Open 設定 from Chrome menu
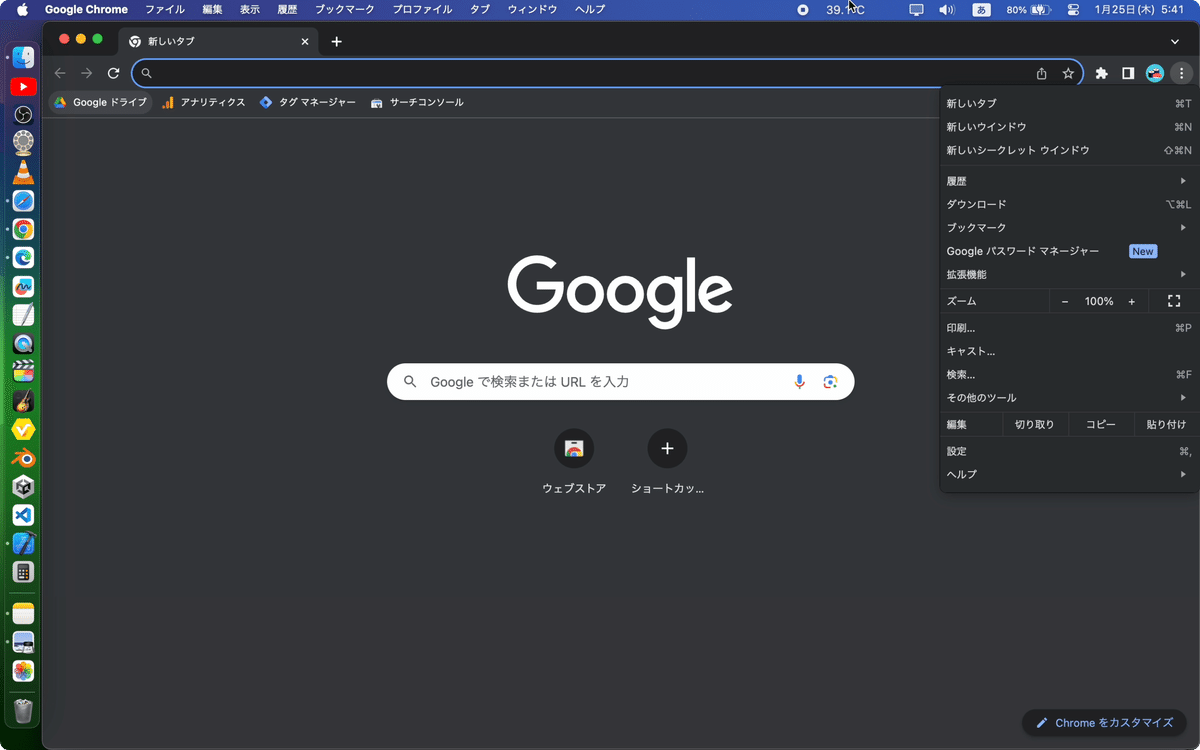This screenshot has width=1200, height=750. 1069,451
